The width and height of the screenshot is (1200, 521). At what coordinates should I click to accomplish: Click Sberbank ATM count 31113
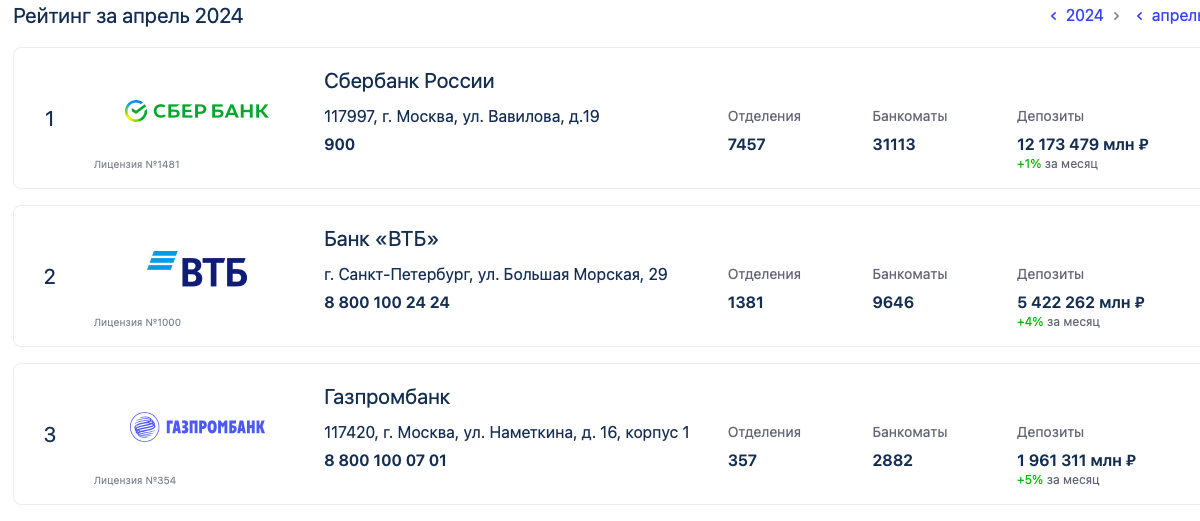(x=893, y=144)
